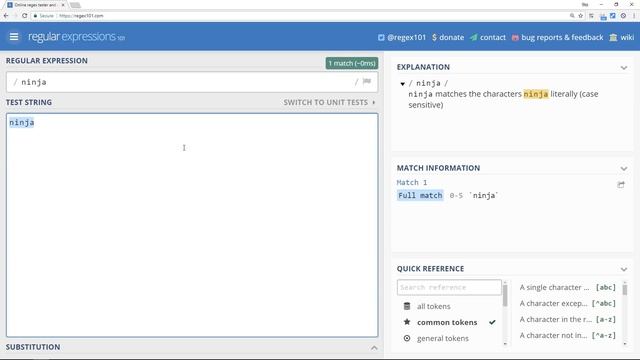Click the browser zoom magnifier icon
The image size is (640, 360).
572,16
